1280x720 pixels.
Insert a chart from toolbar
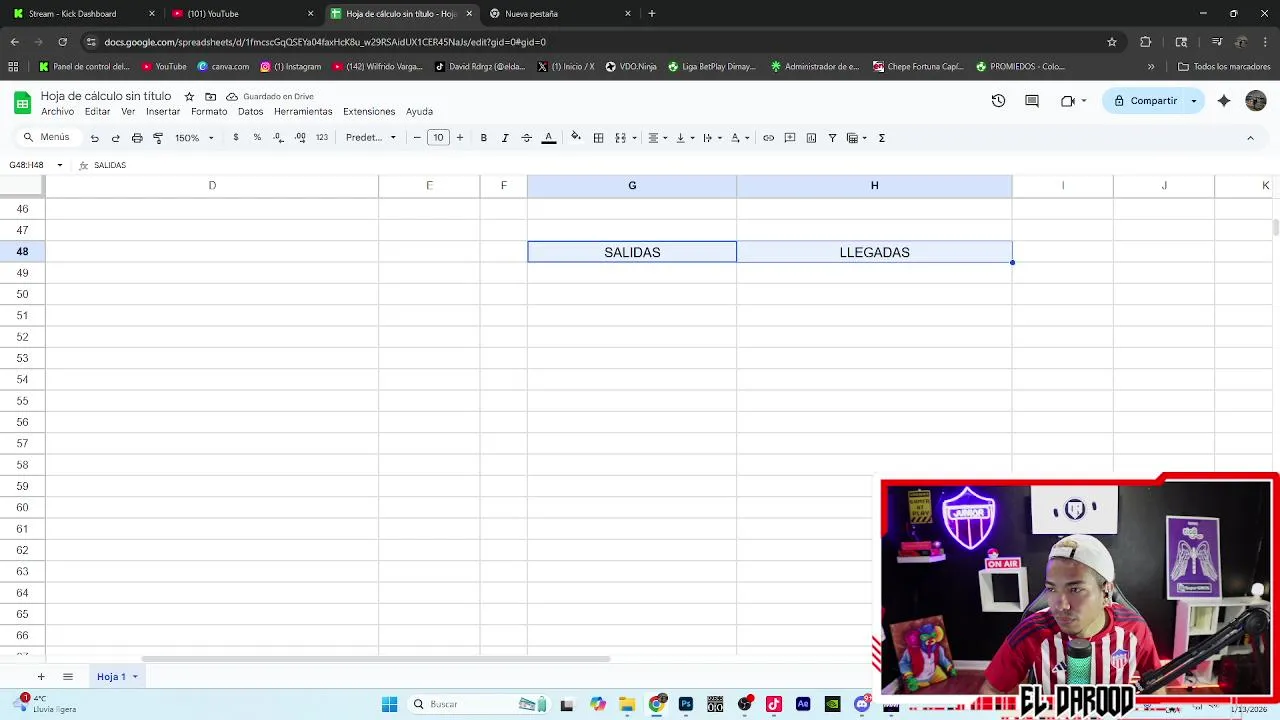(811, 138)
